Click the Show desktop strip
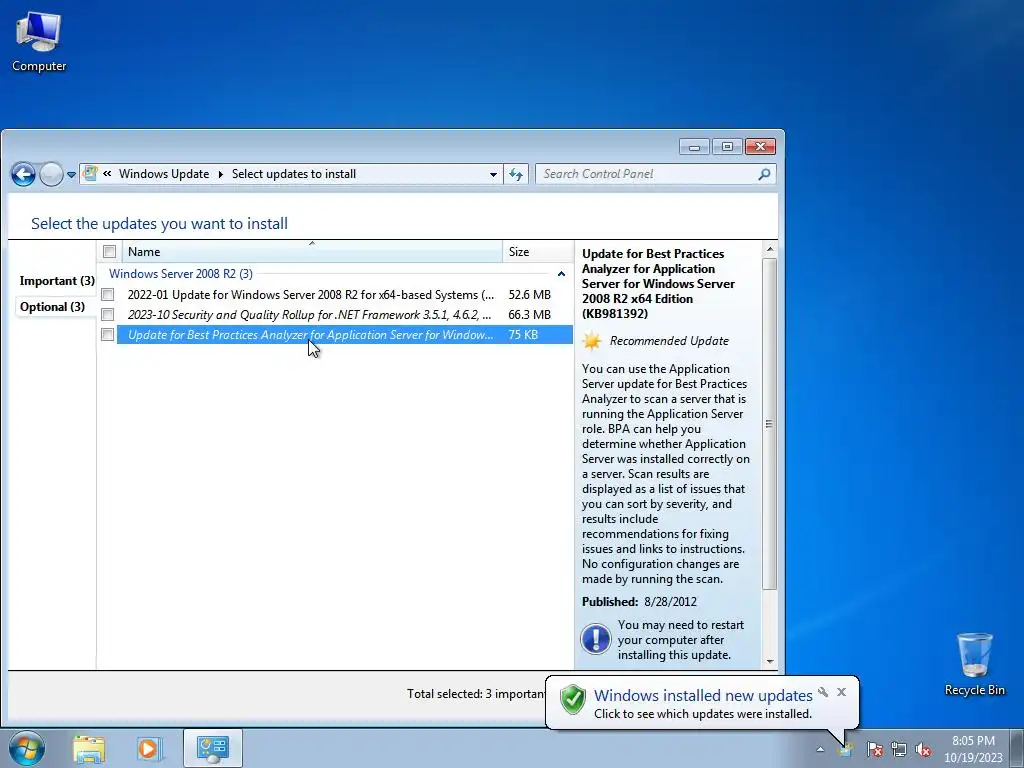Image resolution: width=1024 pixels, height=768 pixels. coord(1019,748)
